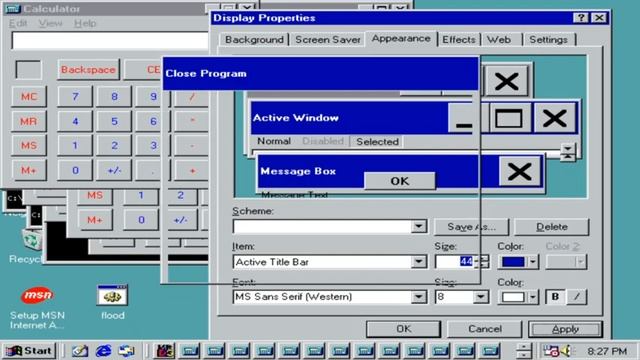Click the question mark help button in Display Properties

point(581,18)
